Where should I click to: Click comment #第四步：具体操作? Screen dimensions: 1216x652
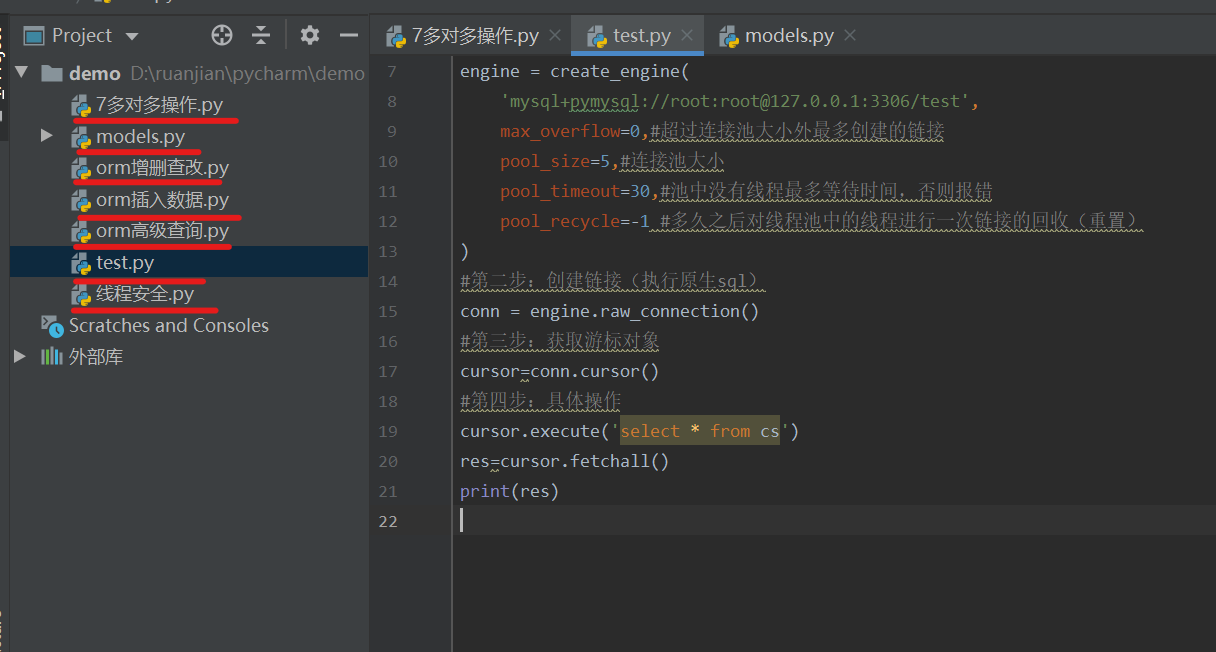[541, 401]
